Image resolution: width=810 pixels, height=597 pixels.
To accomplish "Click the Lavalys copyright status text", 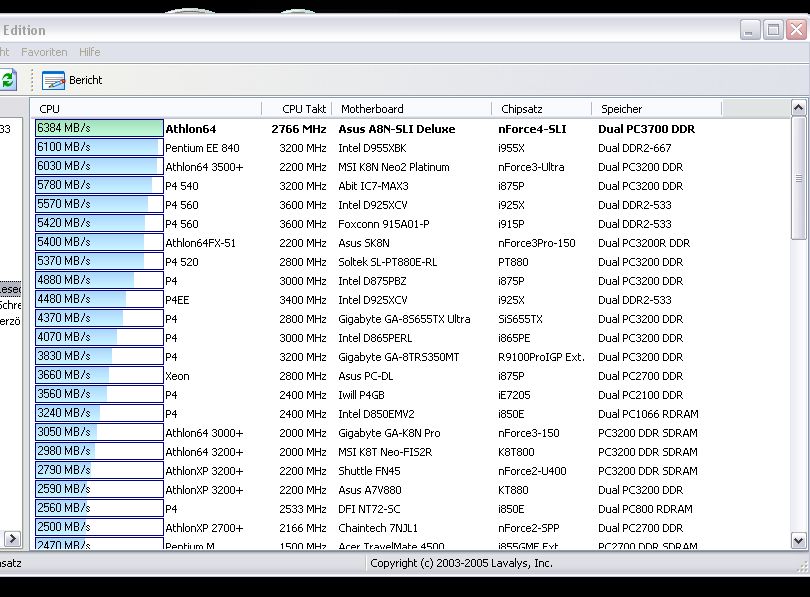I will click(461, 563).
